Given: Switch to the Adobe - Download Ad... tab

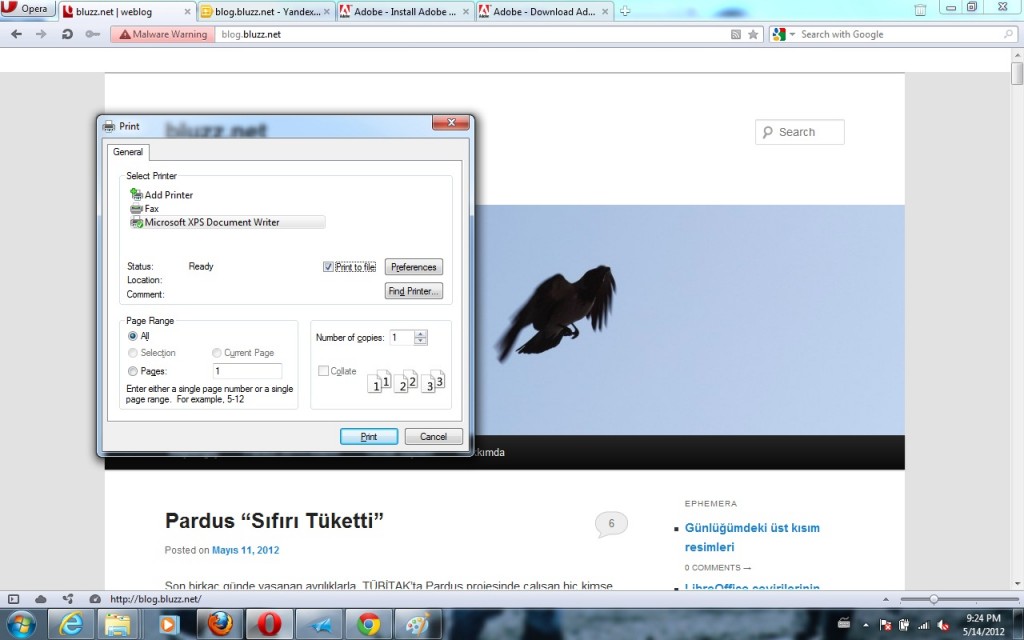Looking at the screenshot, I should tap(544, 11).
